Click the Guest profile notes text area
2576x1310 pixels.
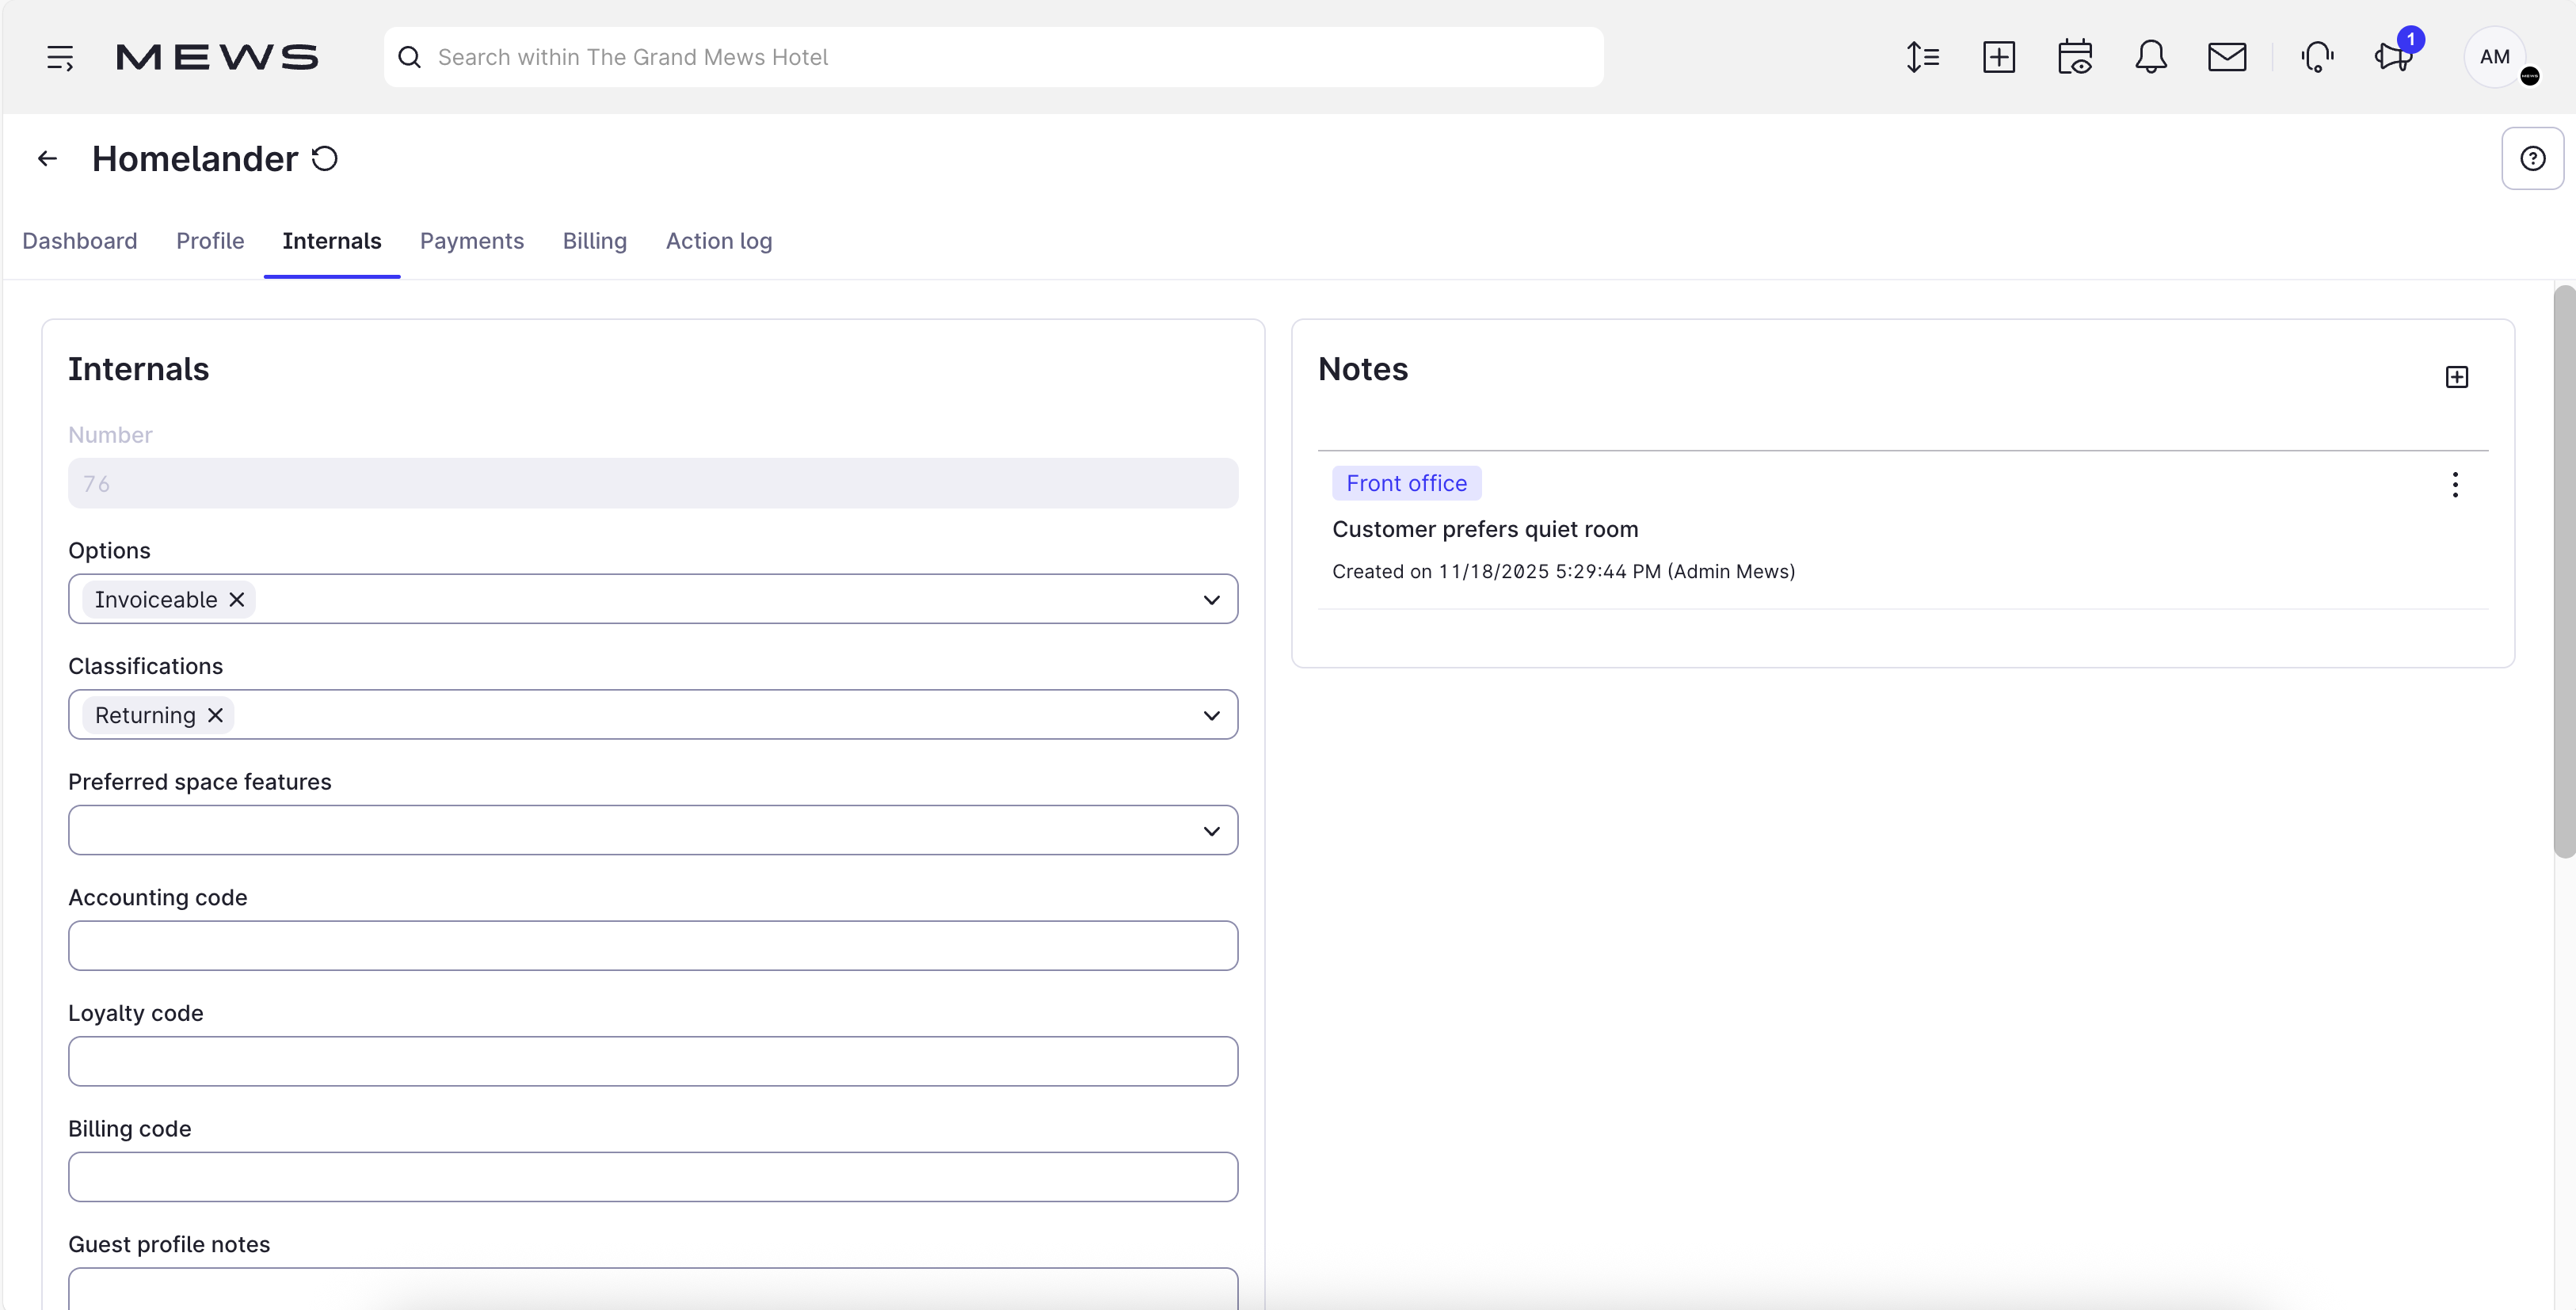(653, 1288)
